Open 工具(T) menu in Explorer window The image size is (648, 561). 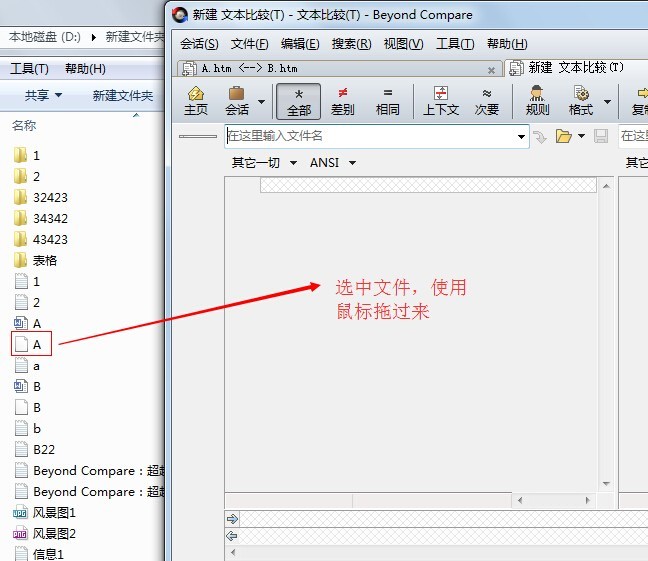click(29, 69)
